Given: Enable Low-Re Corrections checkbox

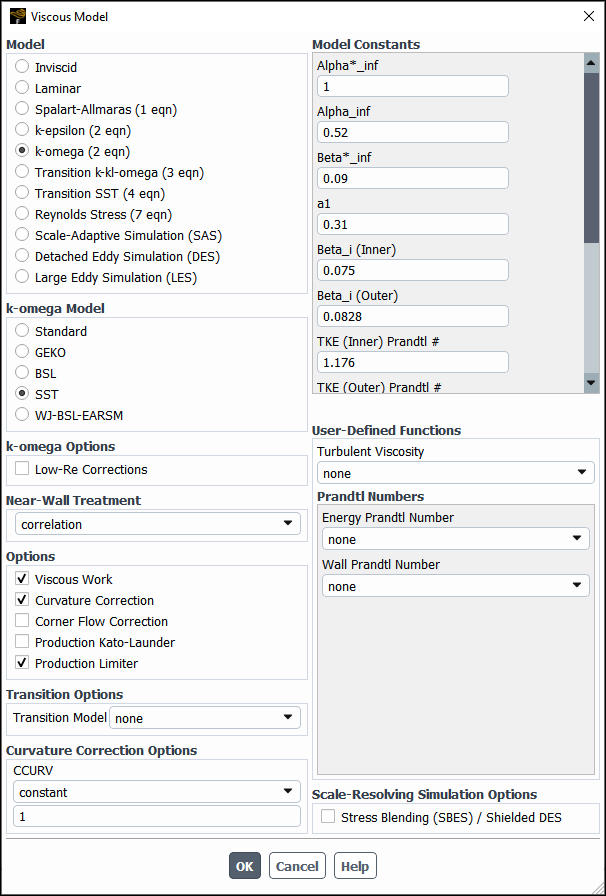Looking at the screenshot, I should (22, 469).
